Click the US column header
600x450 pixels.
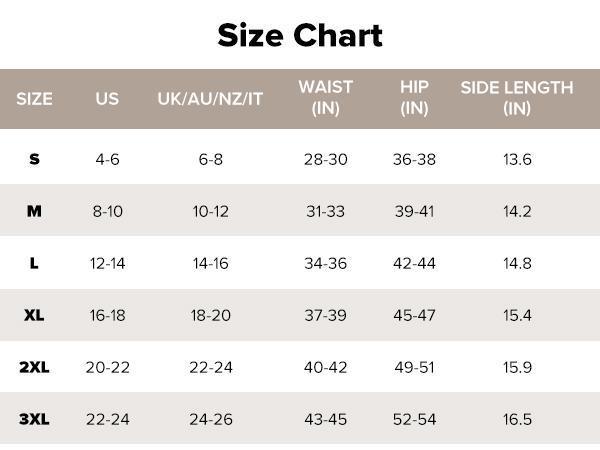[x=107, y=98]
